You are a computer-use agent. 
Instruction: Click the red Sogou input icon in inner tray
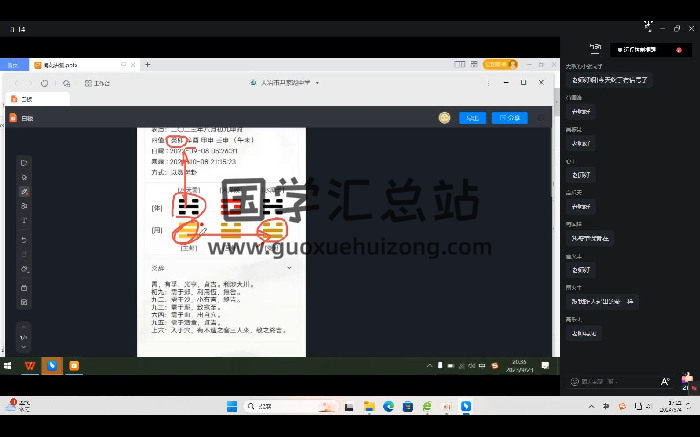click(x=494, y=366)
